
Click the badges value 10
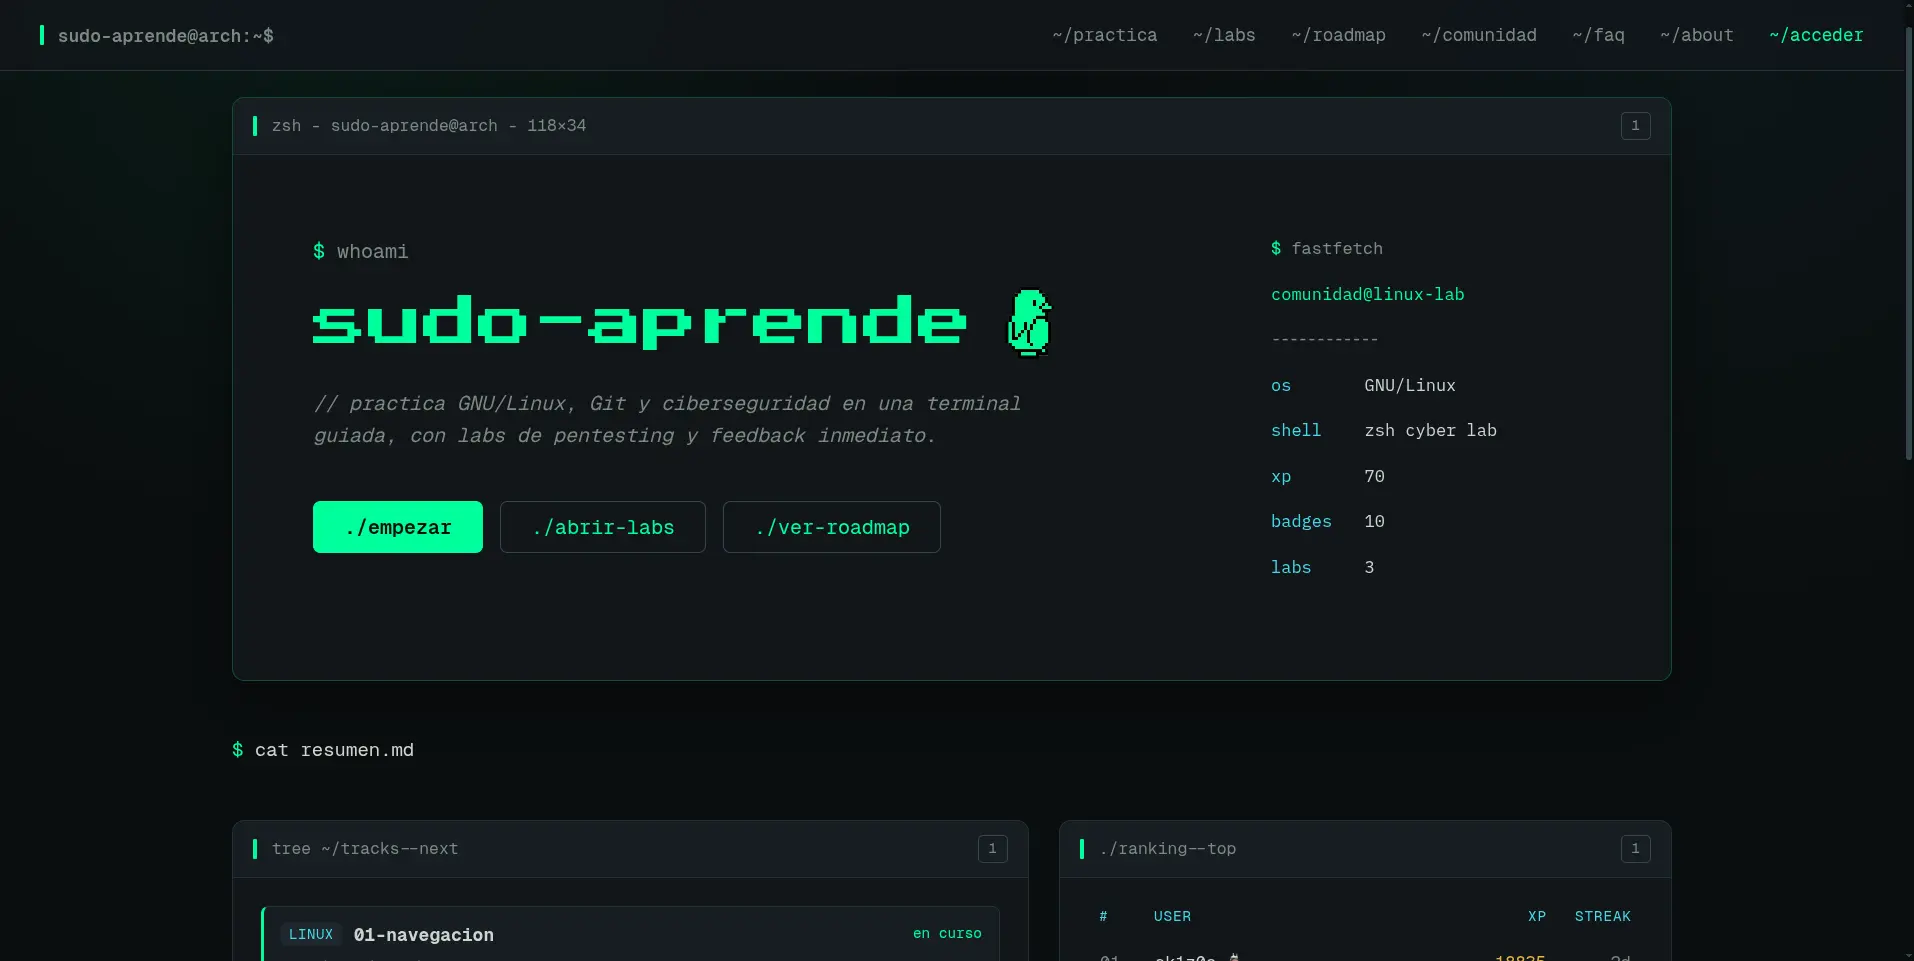[1375, 521]
